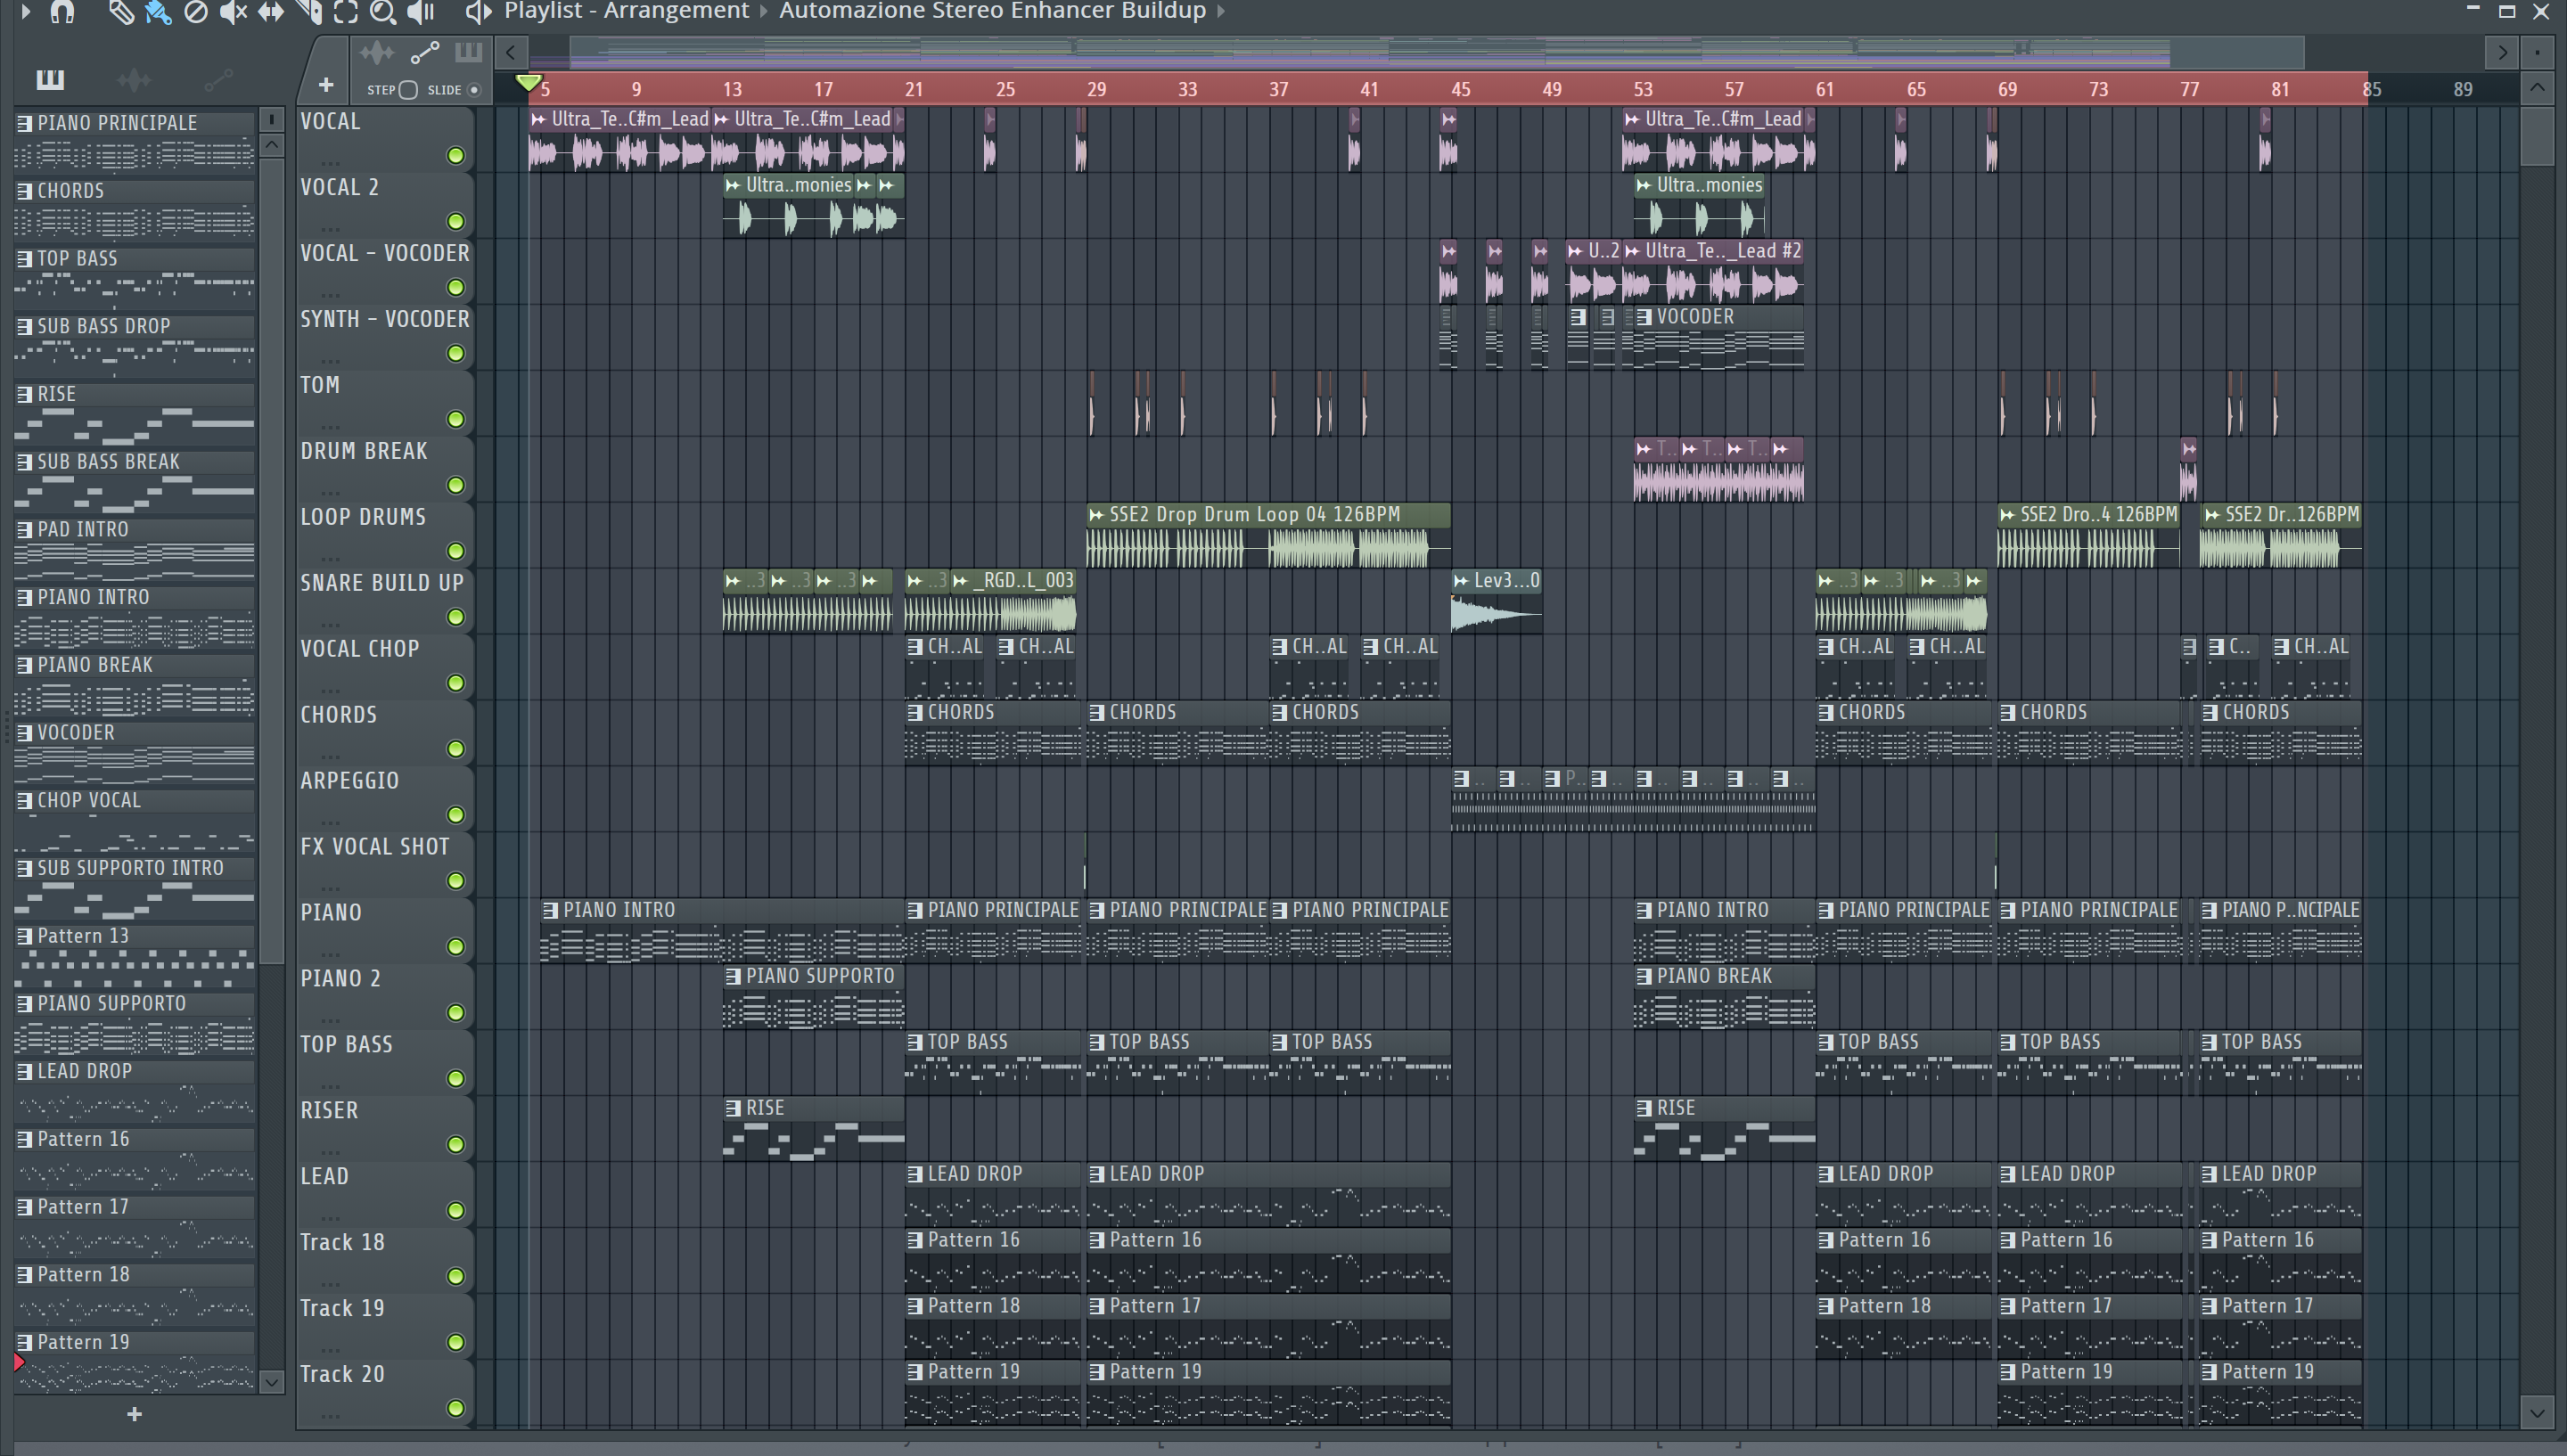Toggle the SLIDE option

(x=474, y=90)
